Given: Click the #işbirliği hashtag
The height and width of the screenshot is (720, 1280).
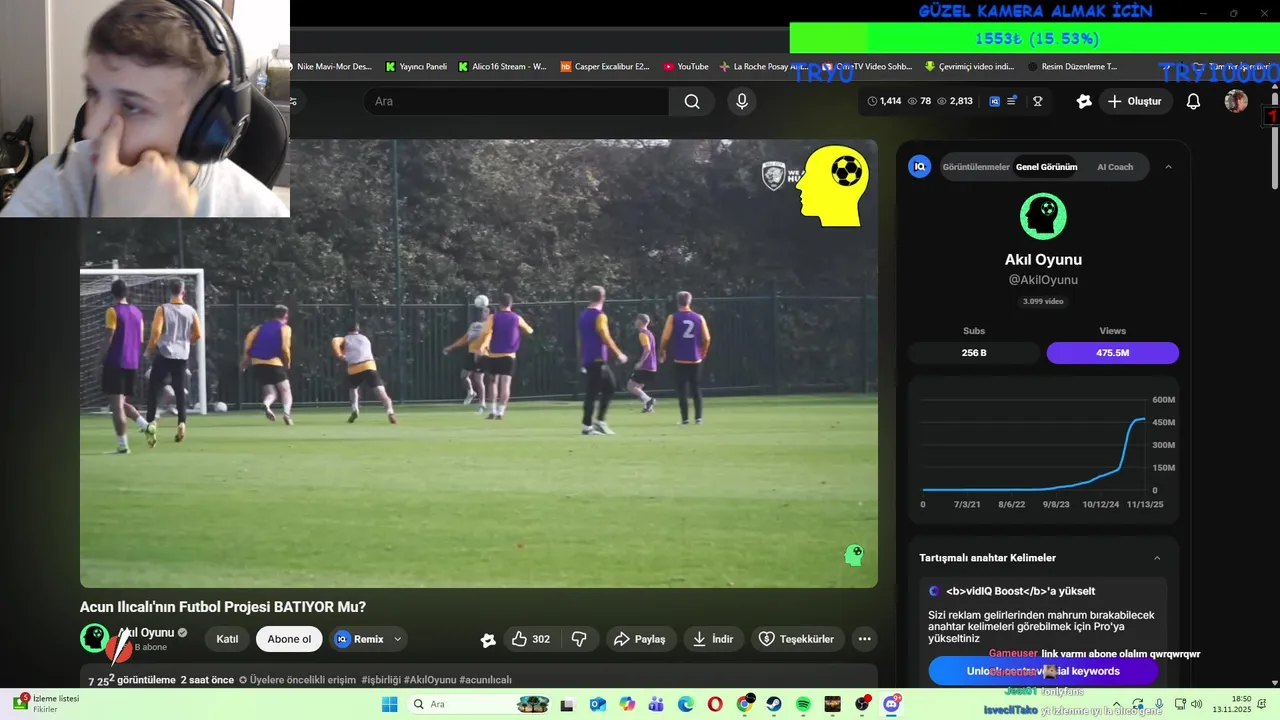Looking at the screenshot, I should pyautogui.click(x=381, y=680).
